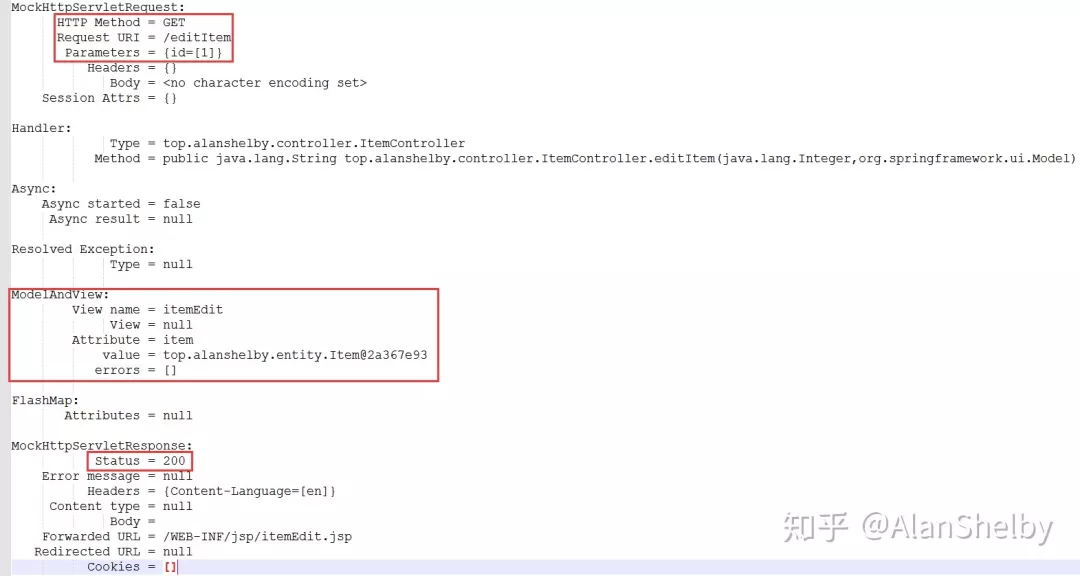Click the editItem method signature line
The width and height of the screenshot is (1080, 576).
pyautogui.click(x=585, y=158)
